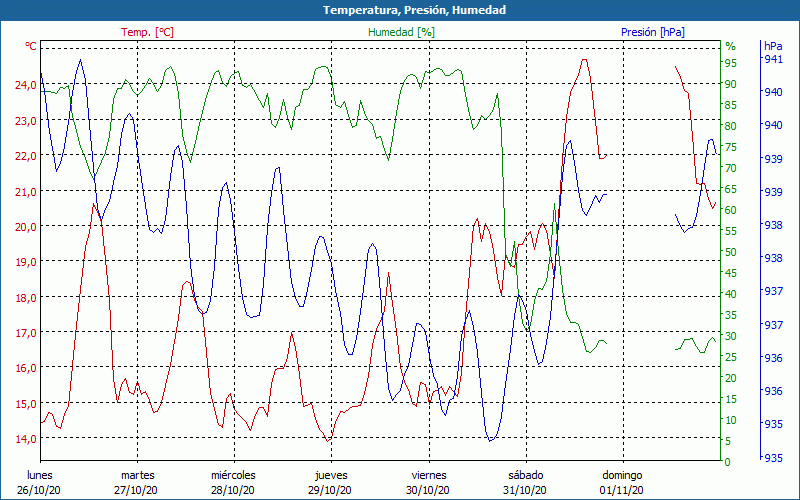The width and height of the screenshot is (800, 500).
Task: Click the green humidity axis value "50"
Action: click(731, 252)
